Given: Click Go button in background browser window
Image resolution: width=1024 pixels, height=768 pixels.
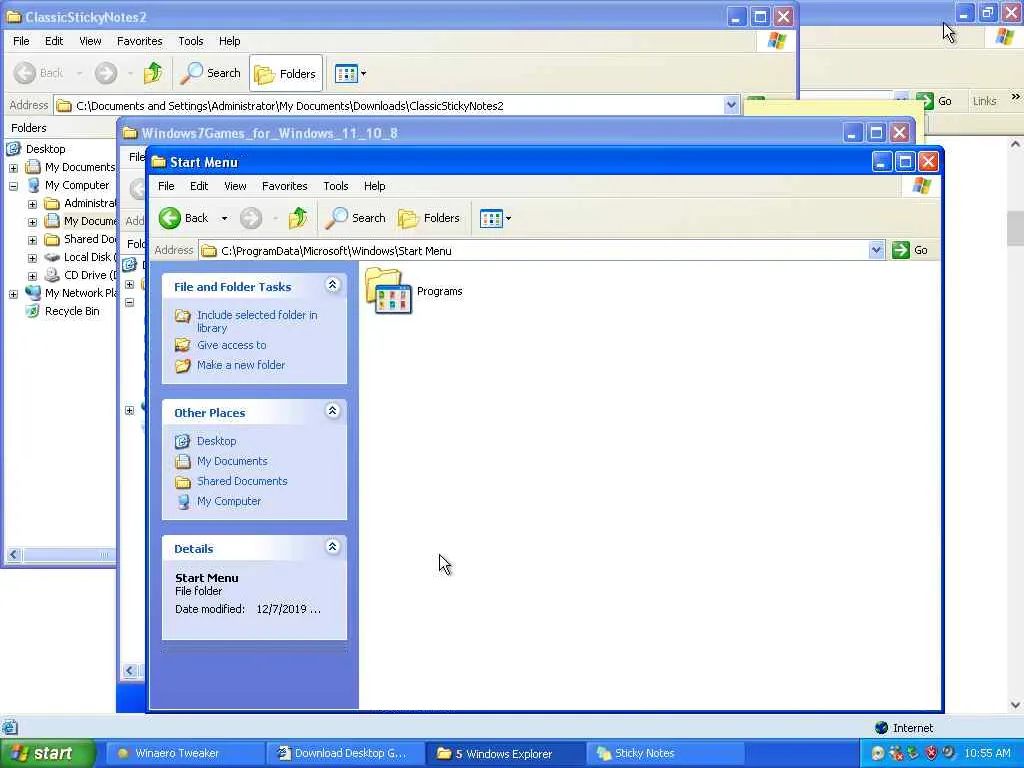Looking at the screenshot, I should 936,101.
